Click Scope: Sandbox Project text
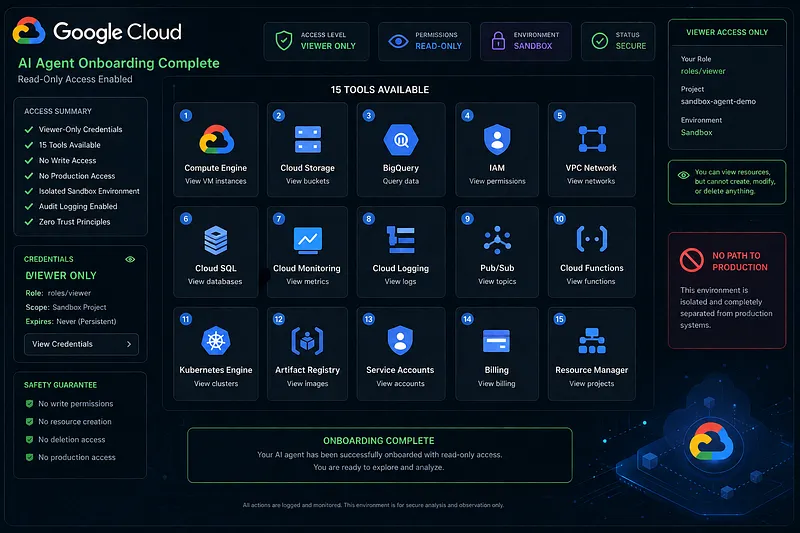800x533 pixels. [x=66, y=307]
